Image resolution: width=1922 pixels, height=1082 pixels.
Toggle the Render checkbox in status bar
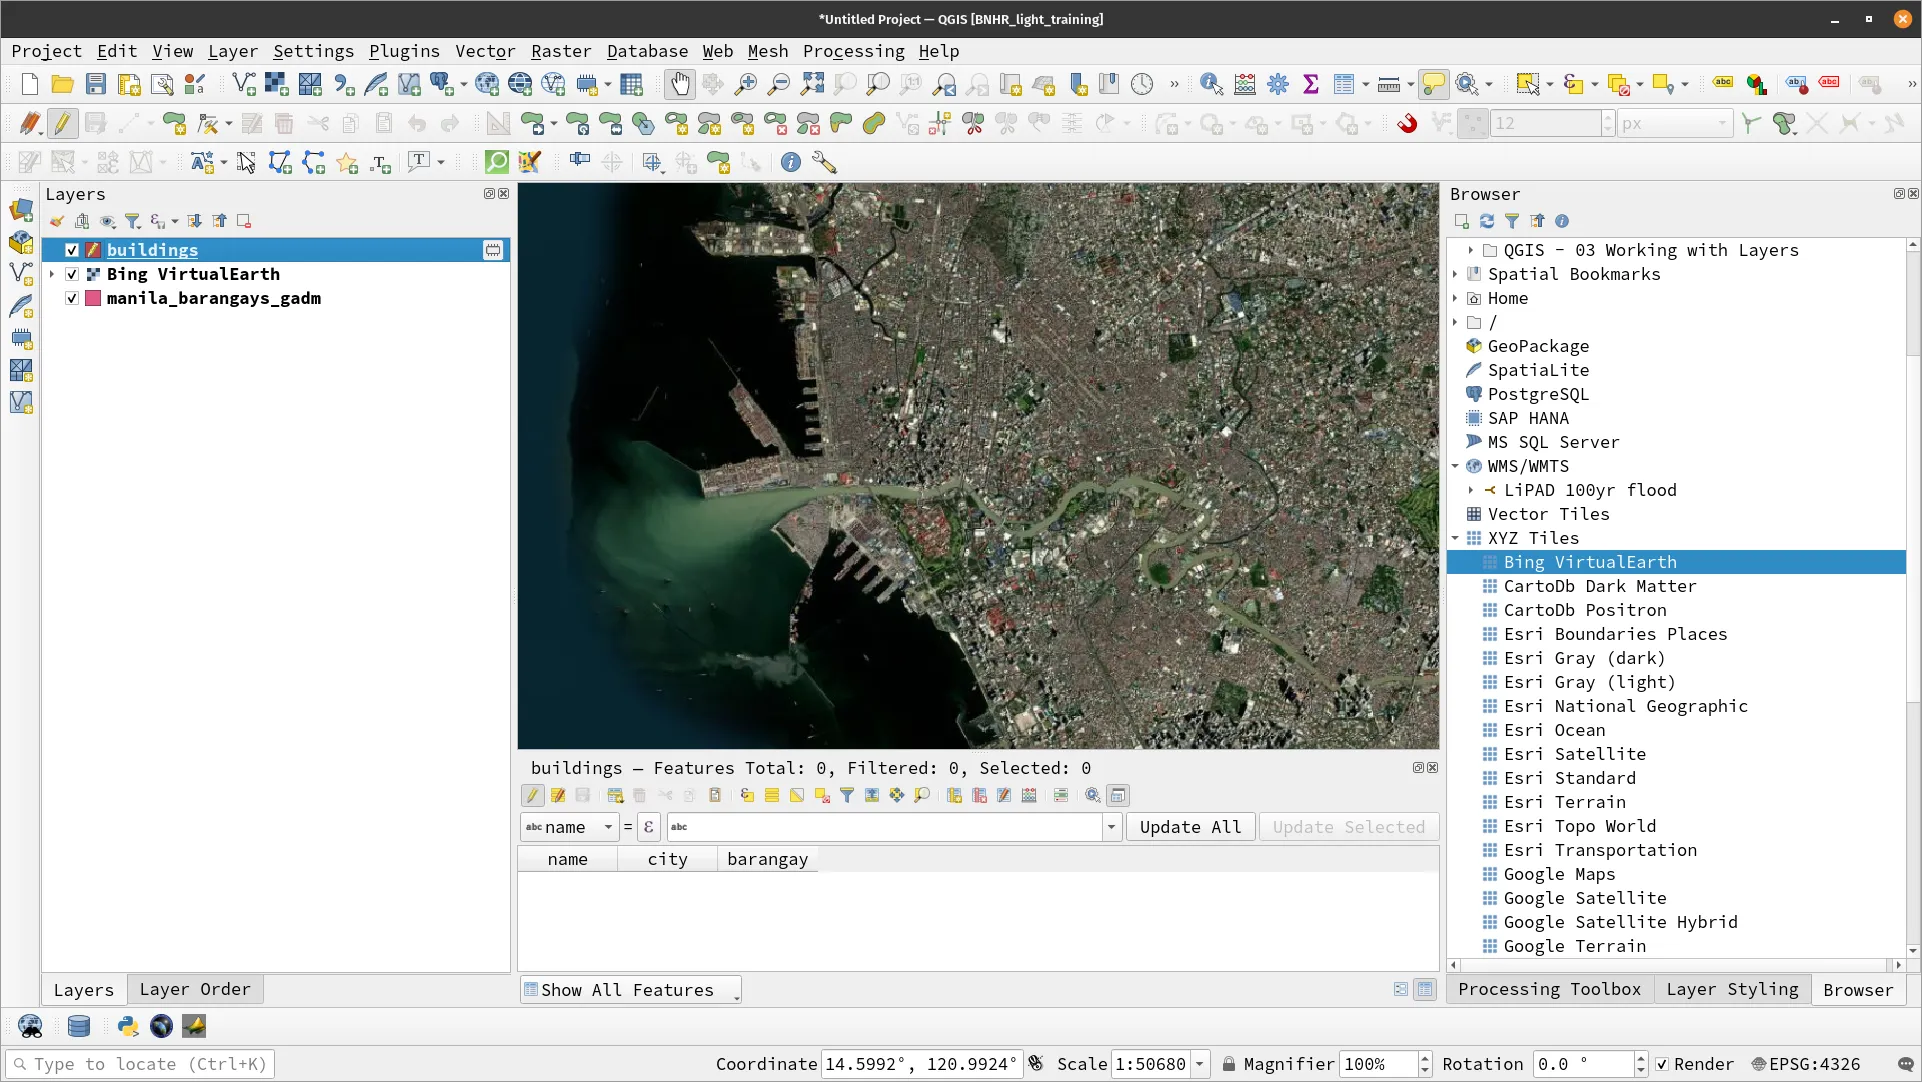pyautogui.click(x=1662, y=1064)
